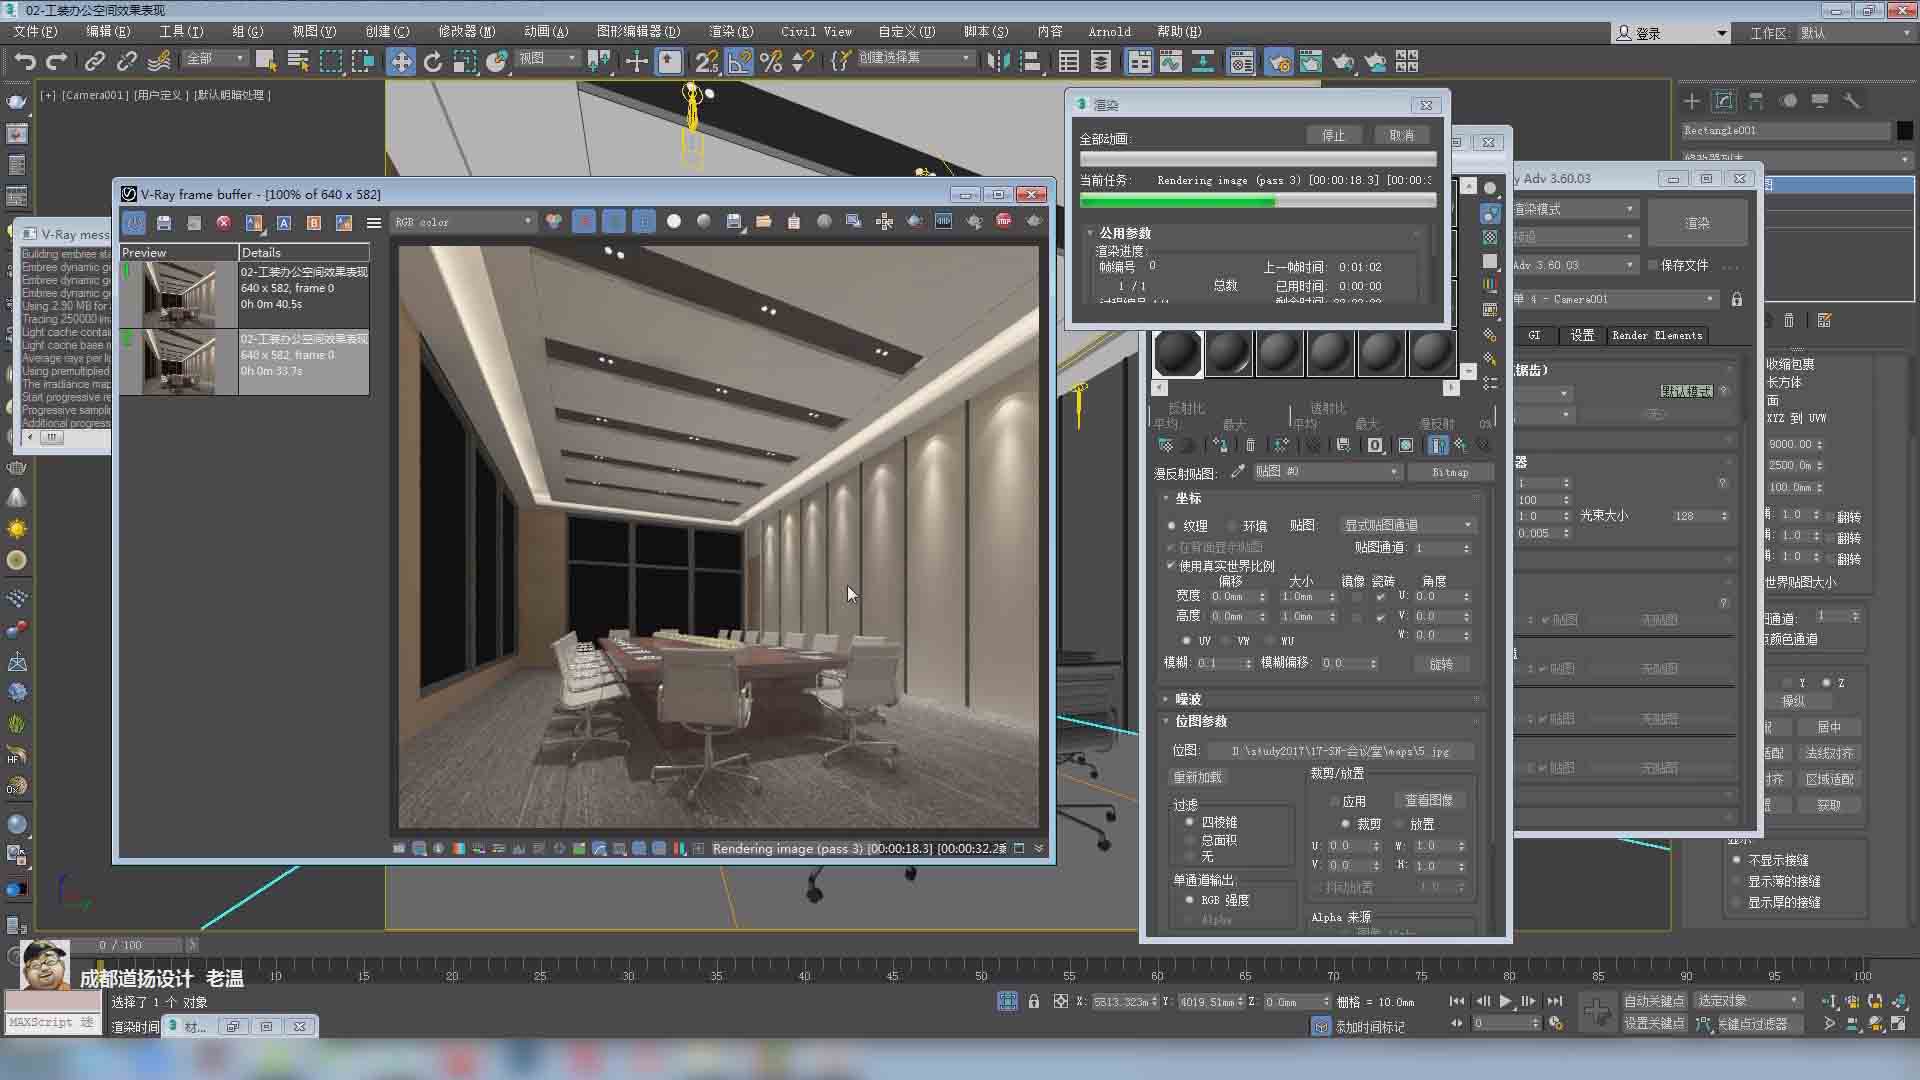Click the Bitmap type button
The height and width of the screenshot is (1080, 1920).
point(1450,472)
